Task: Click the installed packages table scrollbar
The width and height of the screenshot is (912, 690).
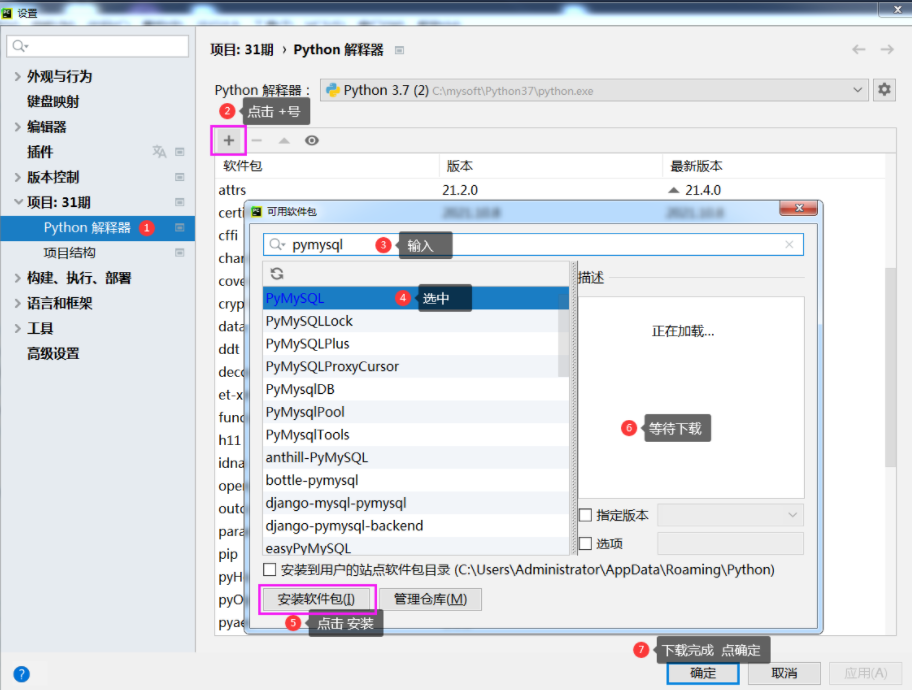Action: tap(890, 367)
